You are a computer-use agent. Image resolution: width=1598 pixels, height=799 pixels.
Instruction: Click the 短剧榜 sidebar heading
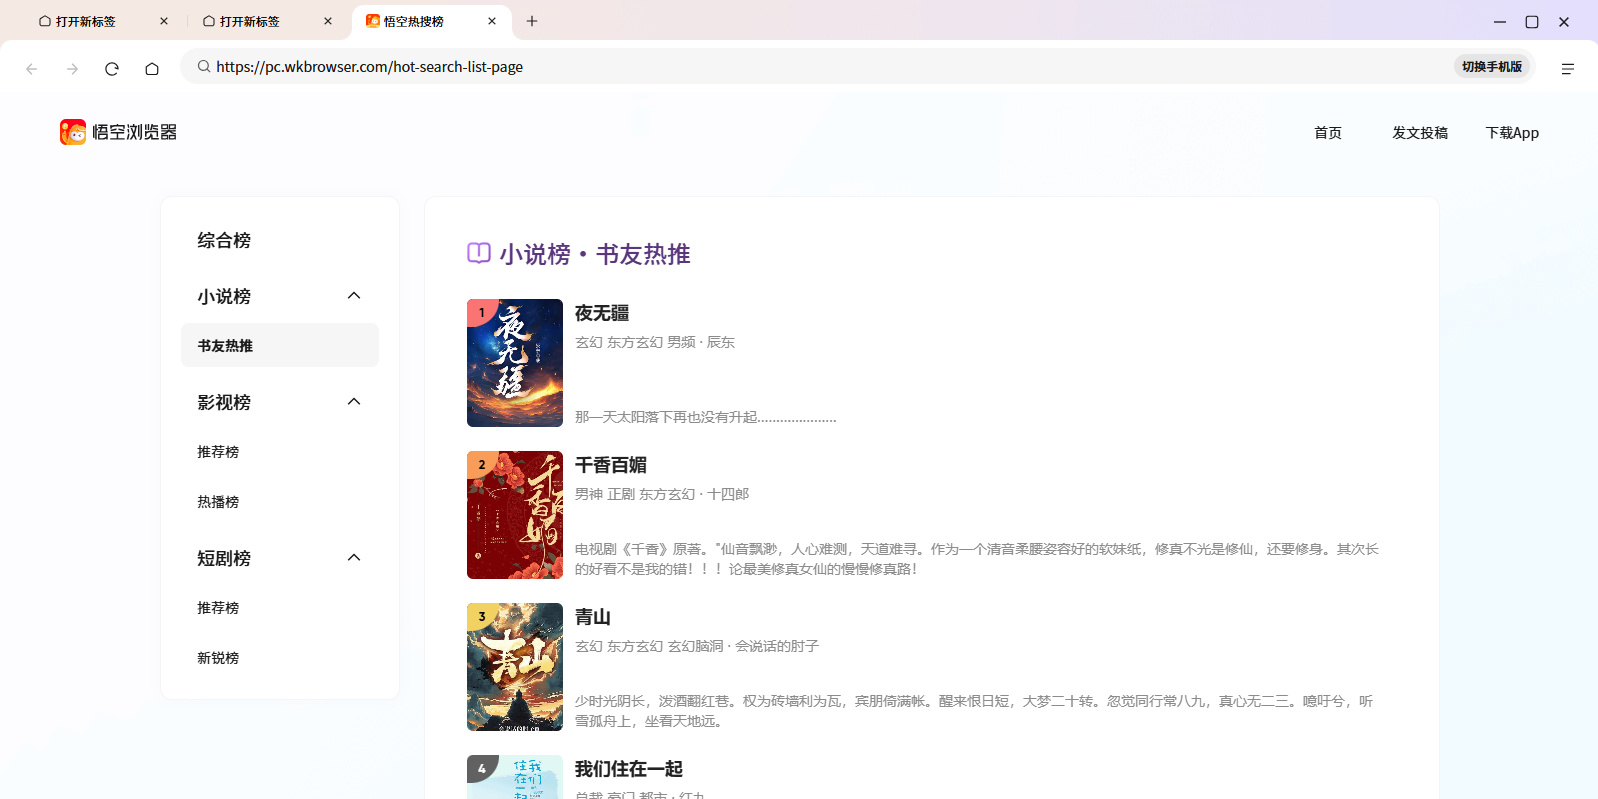tap(224, 558)
